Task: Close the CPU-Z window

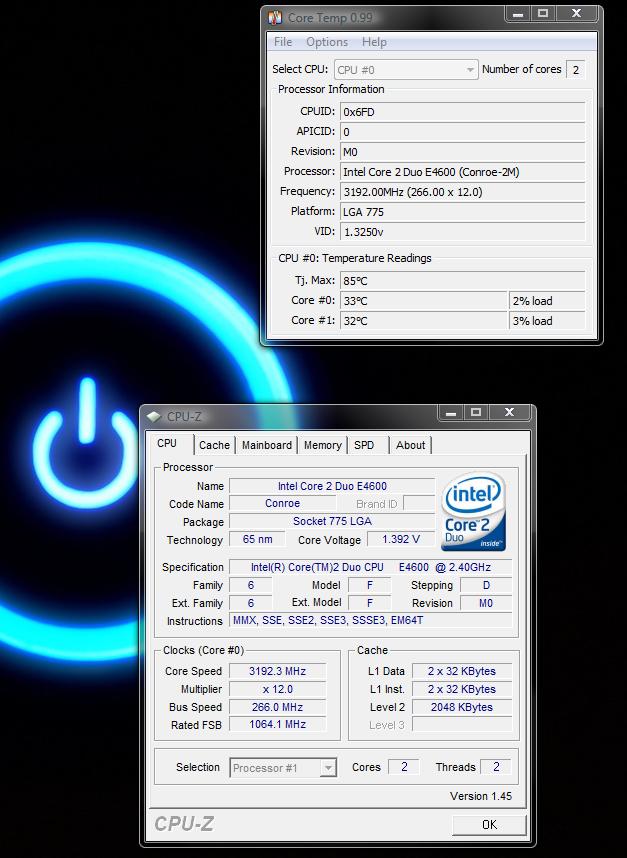Action: 509,413
